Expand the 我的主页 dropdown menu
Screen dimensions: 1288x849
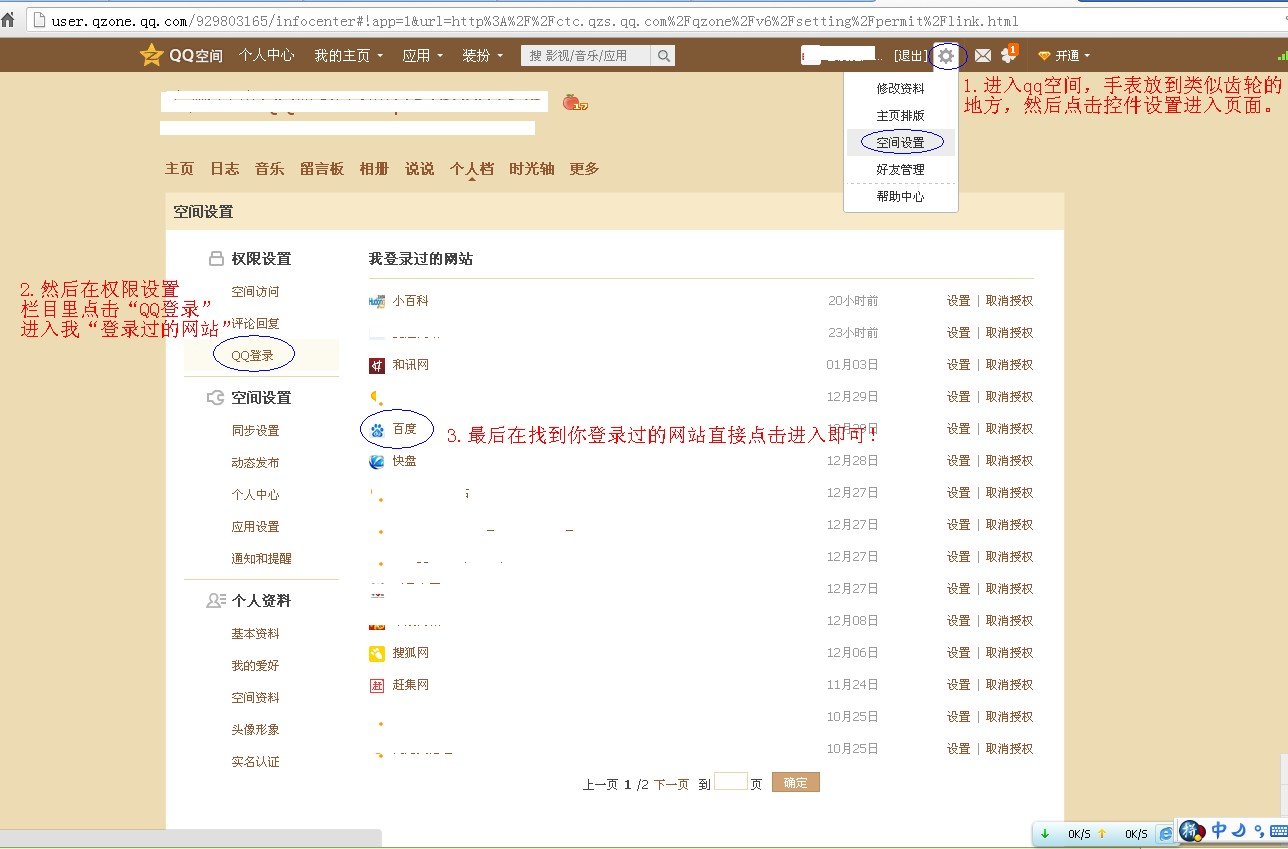tap(349, 56)
